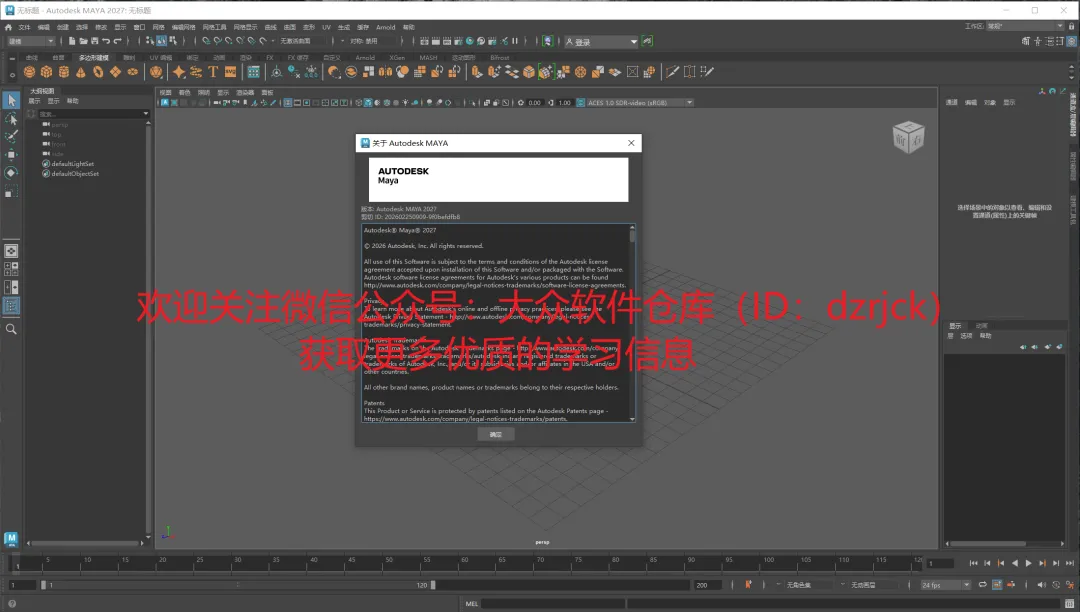This screenshot has width=1080, height=612.
Task: Select the Rotate tool in toolbox
Action: pos(11,173)
